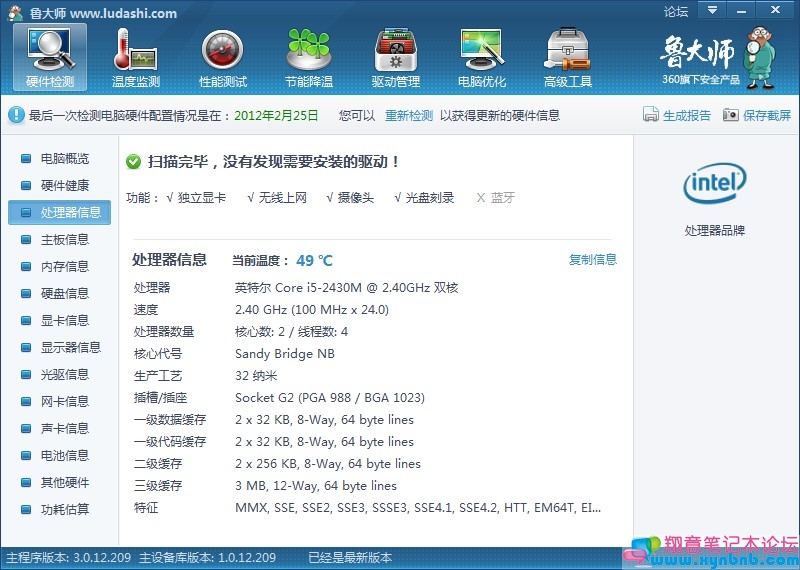Open title bar dropdown menu arrow

712,11
